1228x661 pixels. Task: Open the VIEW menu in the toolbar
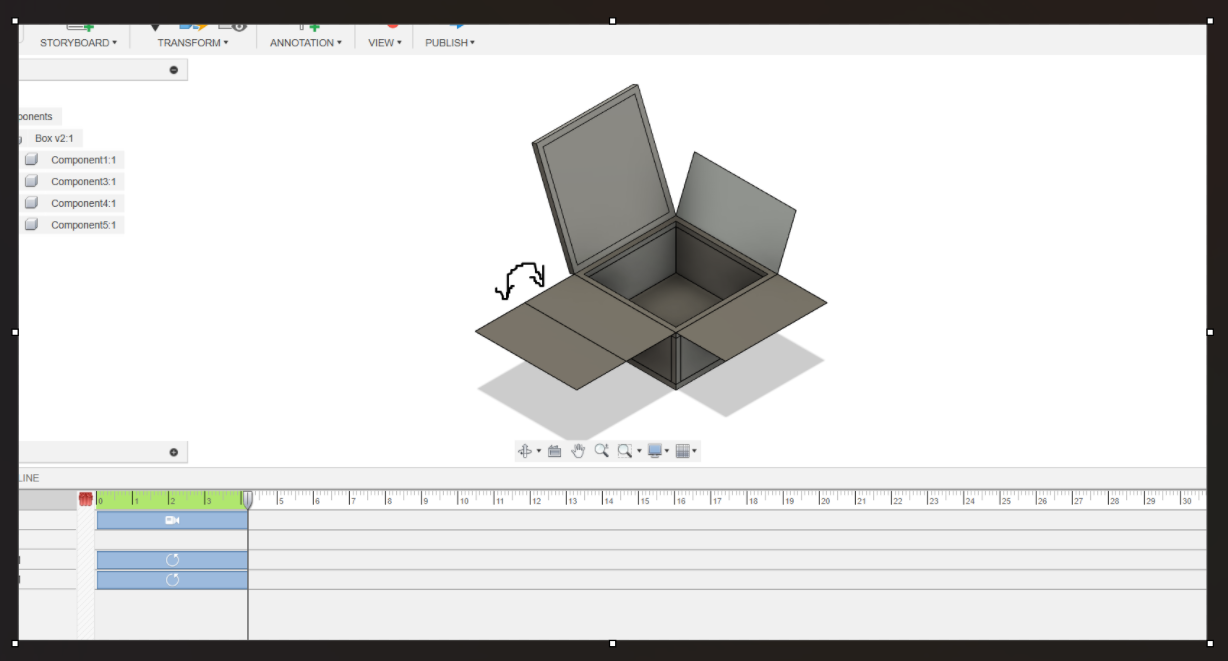click(383, 42)
